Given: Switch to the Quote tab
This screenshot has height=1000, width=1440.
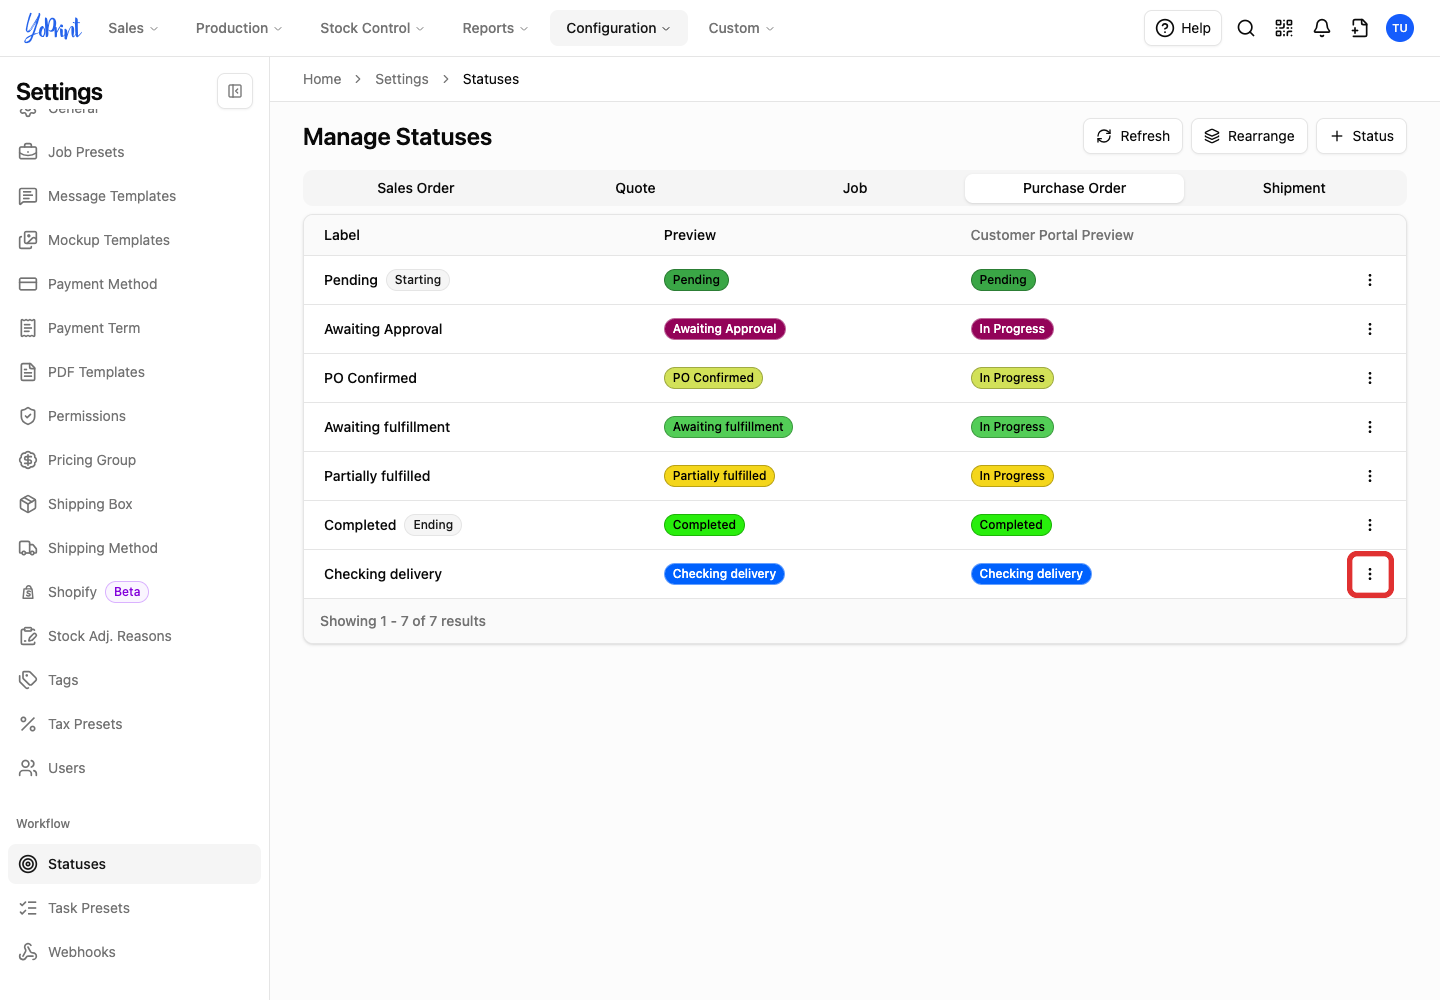Looking at the screenshot, I should pos(635,188).
